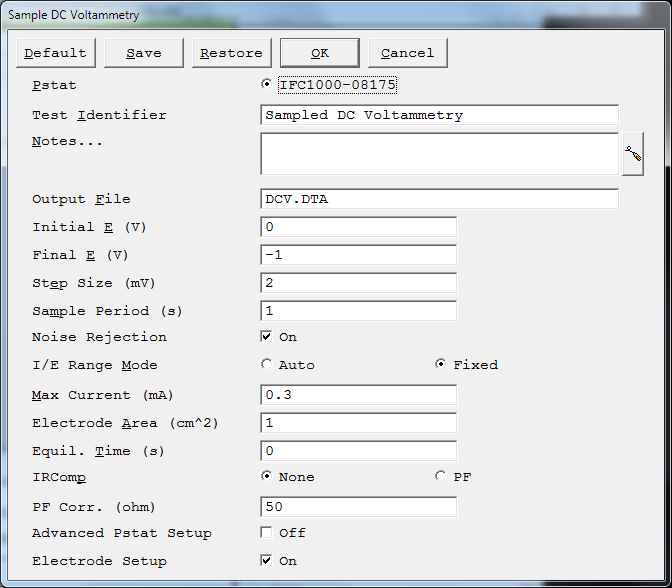Click the Restore button
The image size is (672, 588).
pos(231,53)
